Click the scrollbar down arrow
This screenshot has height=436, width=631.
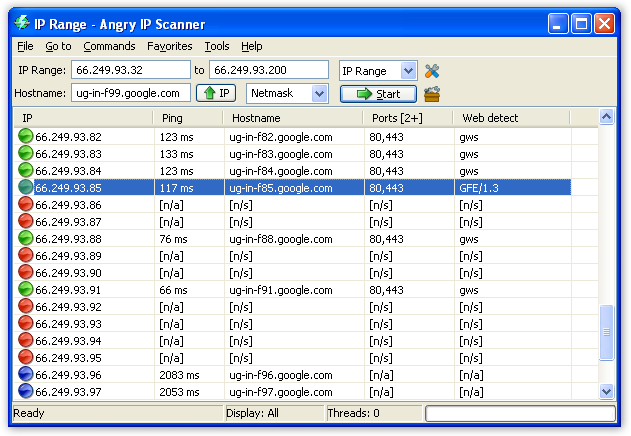tap(606, 392)
